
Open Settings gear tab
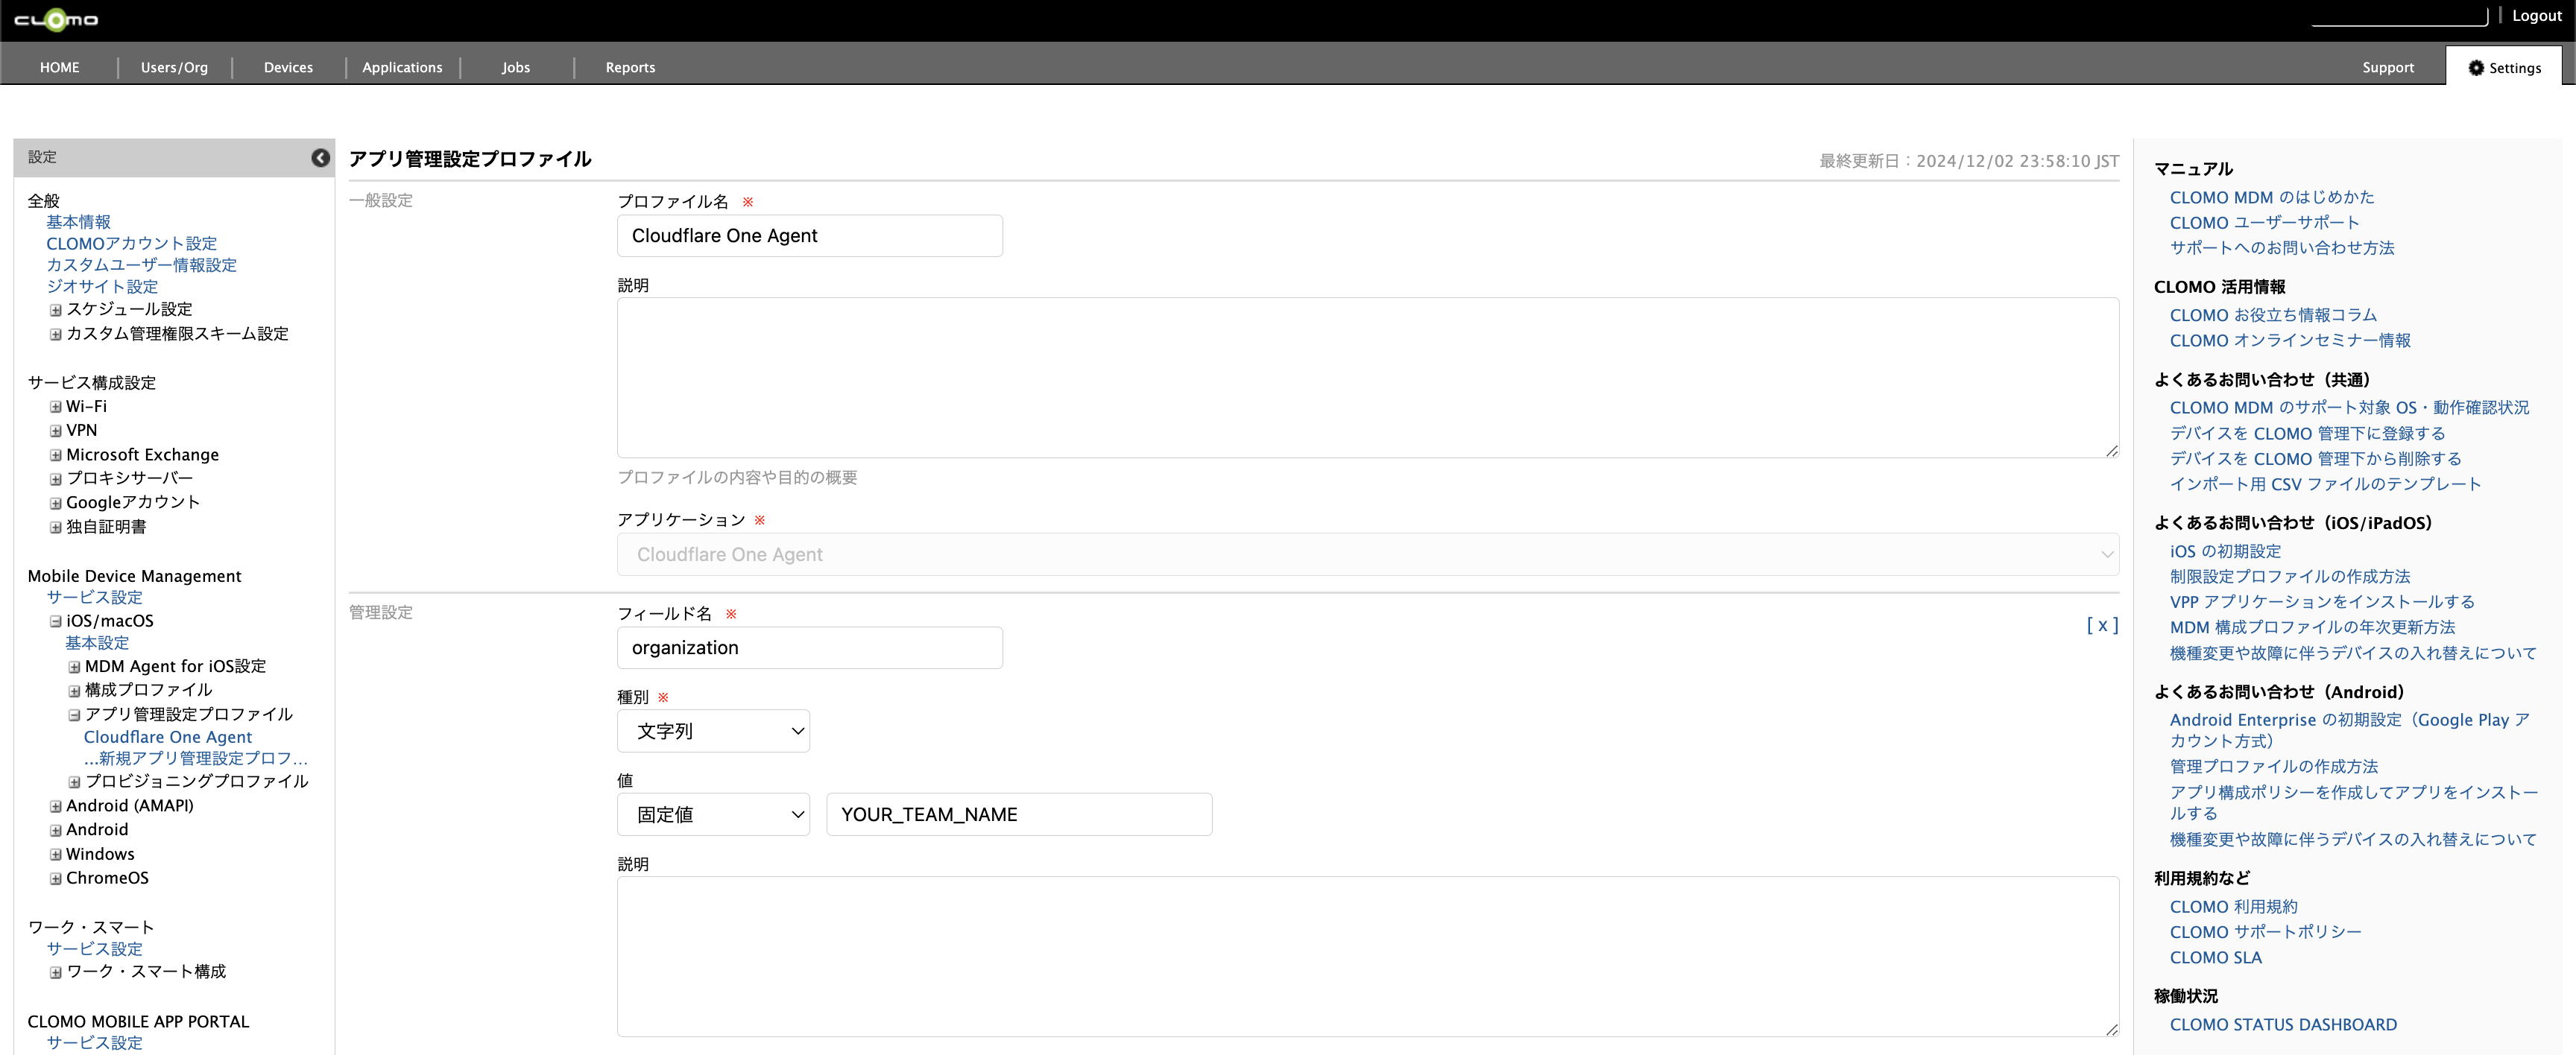[2504, 68]
